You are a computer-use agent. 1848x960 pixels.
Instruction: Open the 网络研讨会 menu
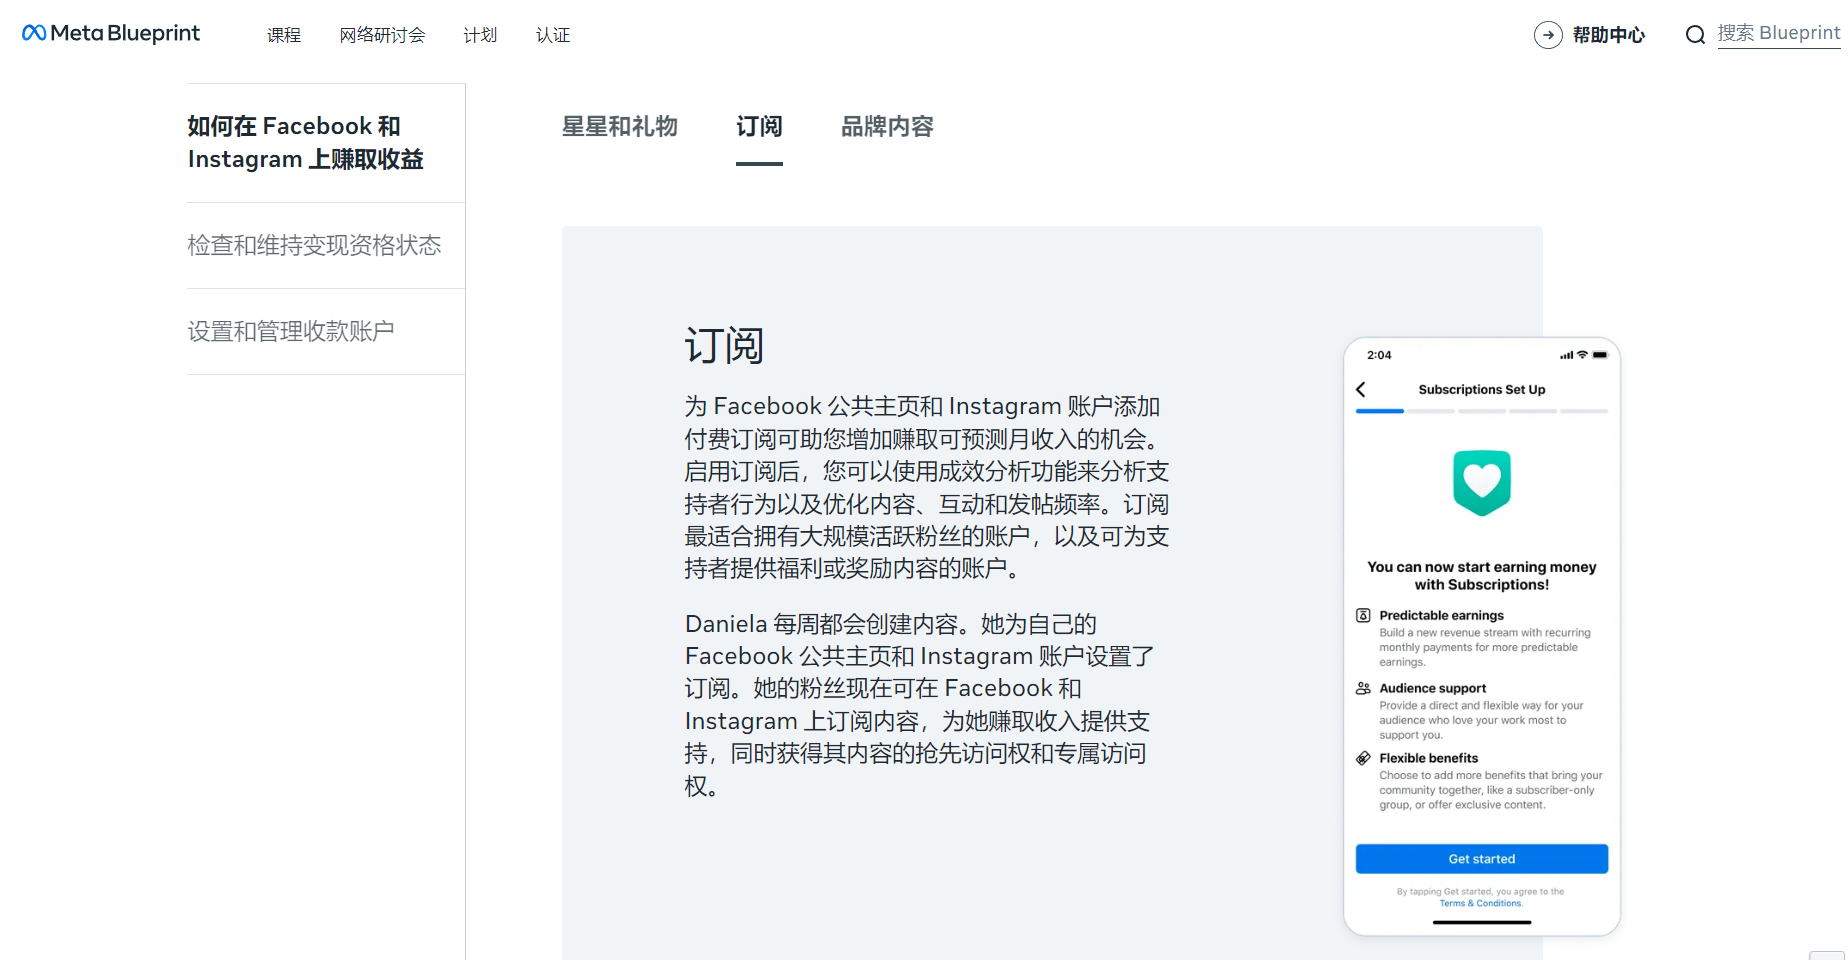coord(382,34)
